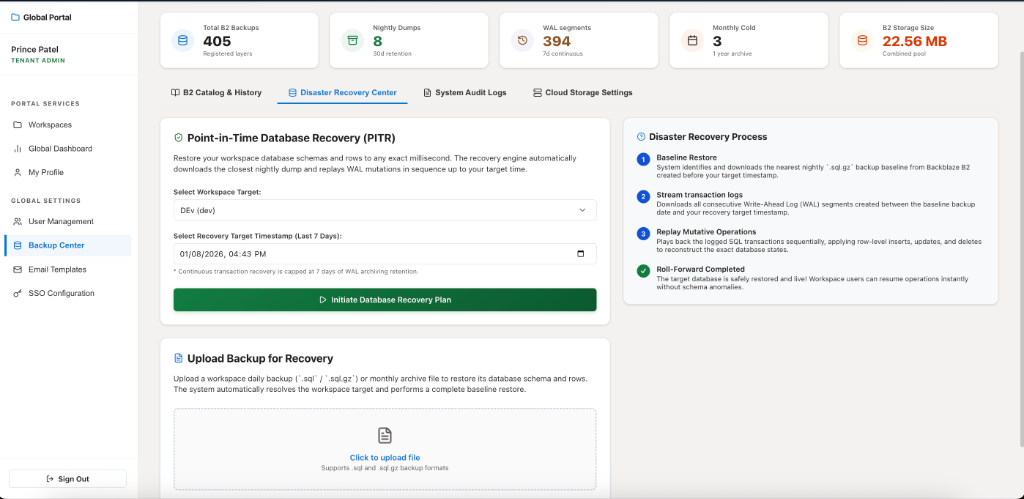The image size is (1024, 499).
Task: Click the SSO Configuration key icon
Action: 18,294
